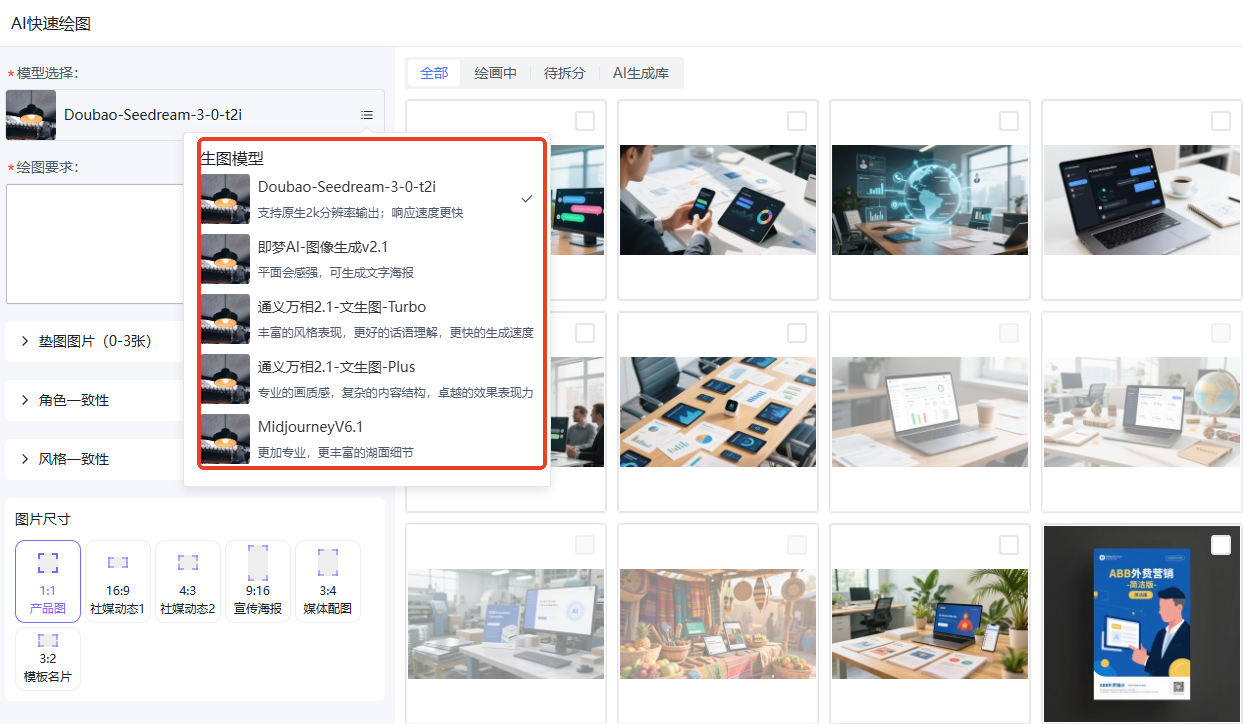Switch to the 绘画中 tab
Screen dimensions: 1243x724
pos(495,73)
